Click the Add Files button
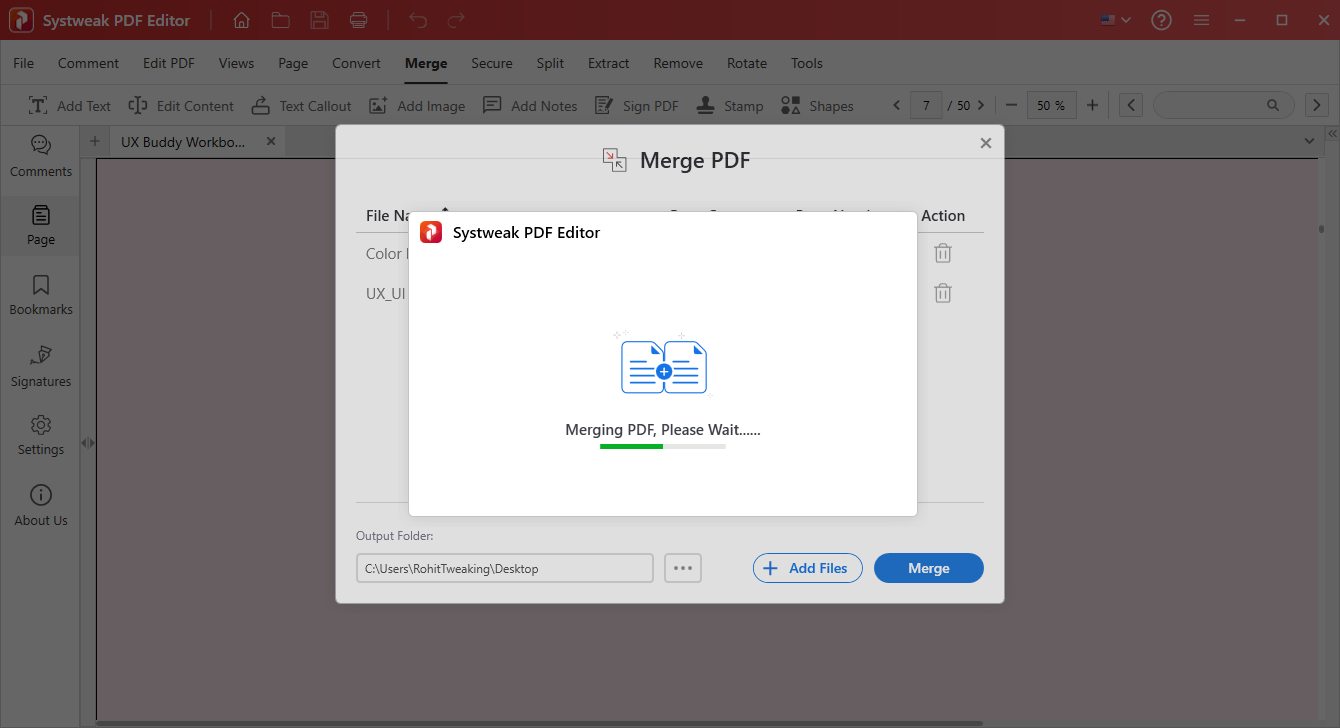The image size is (1340, 728). [807, 568]
